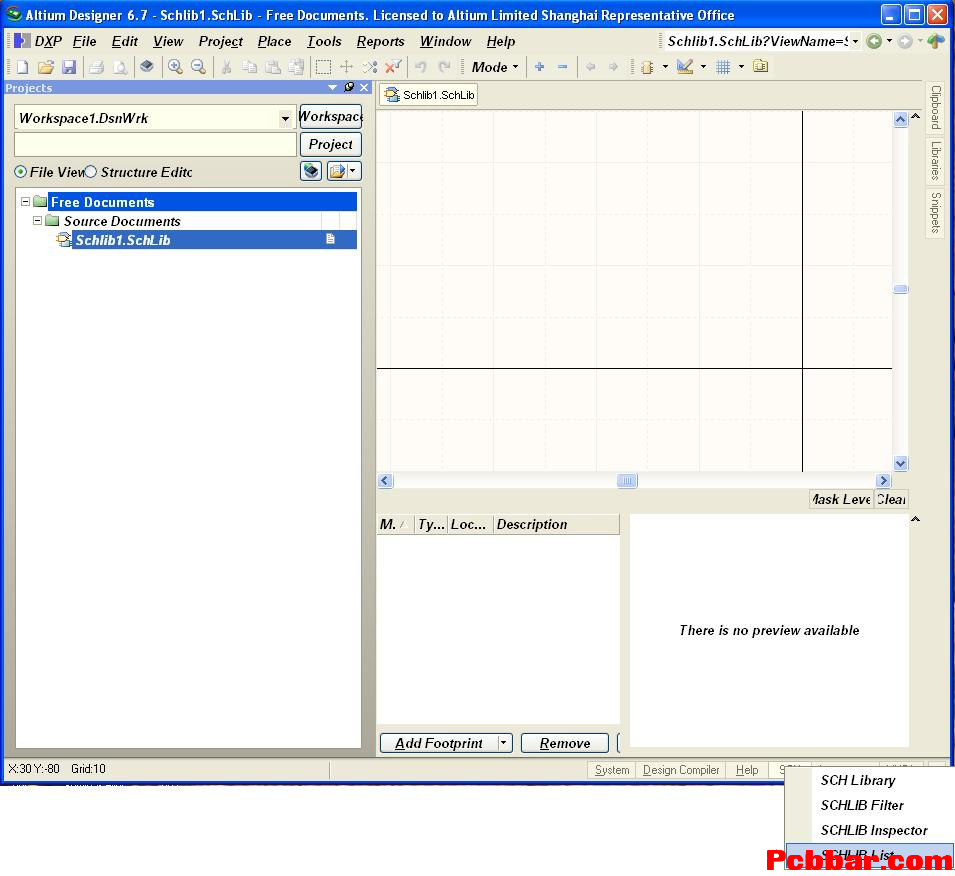Click the layered-books icon beside Structure Editor
This screenshot has height=876, width=955.
311,171
